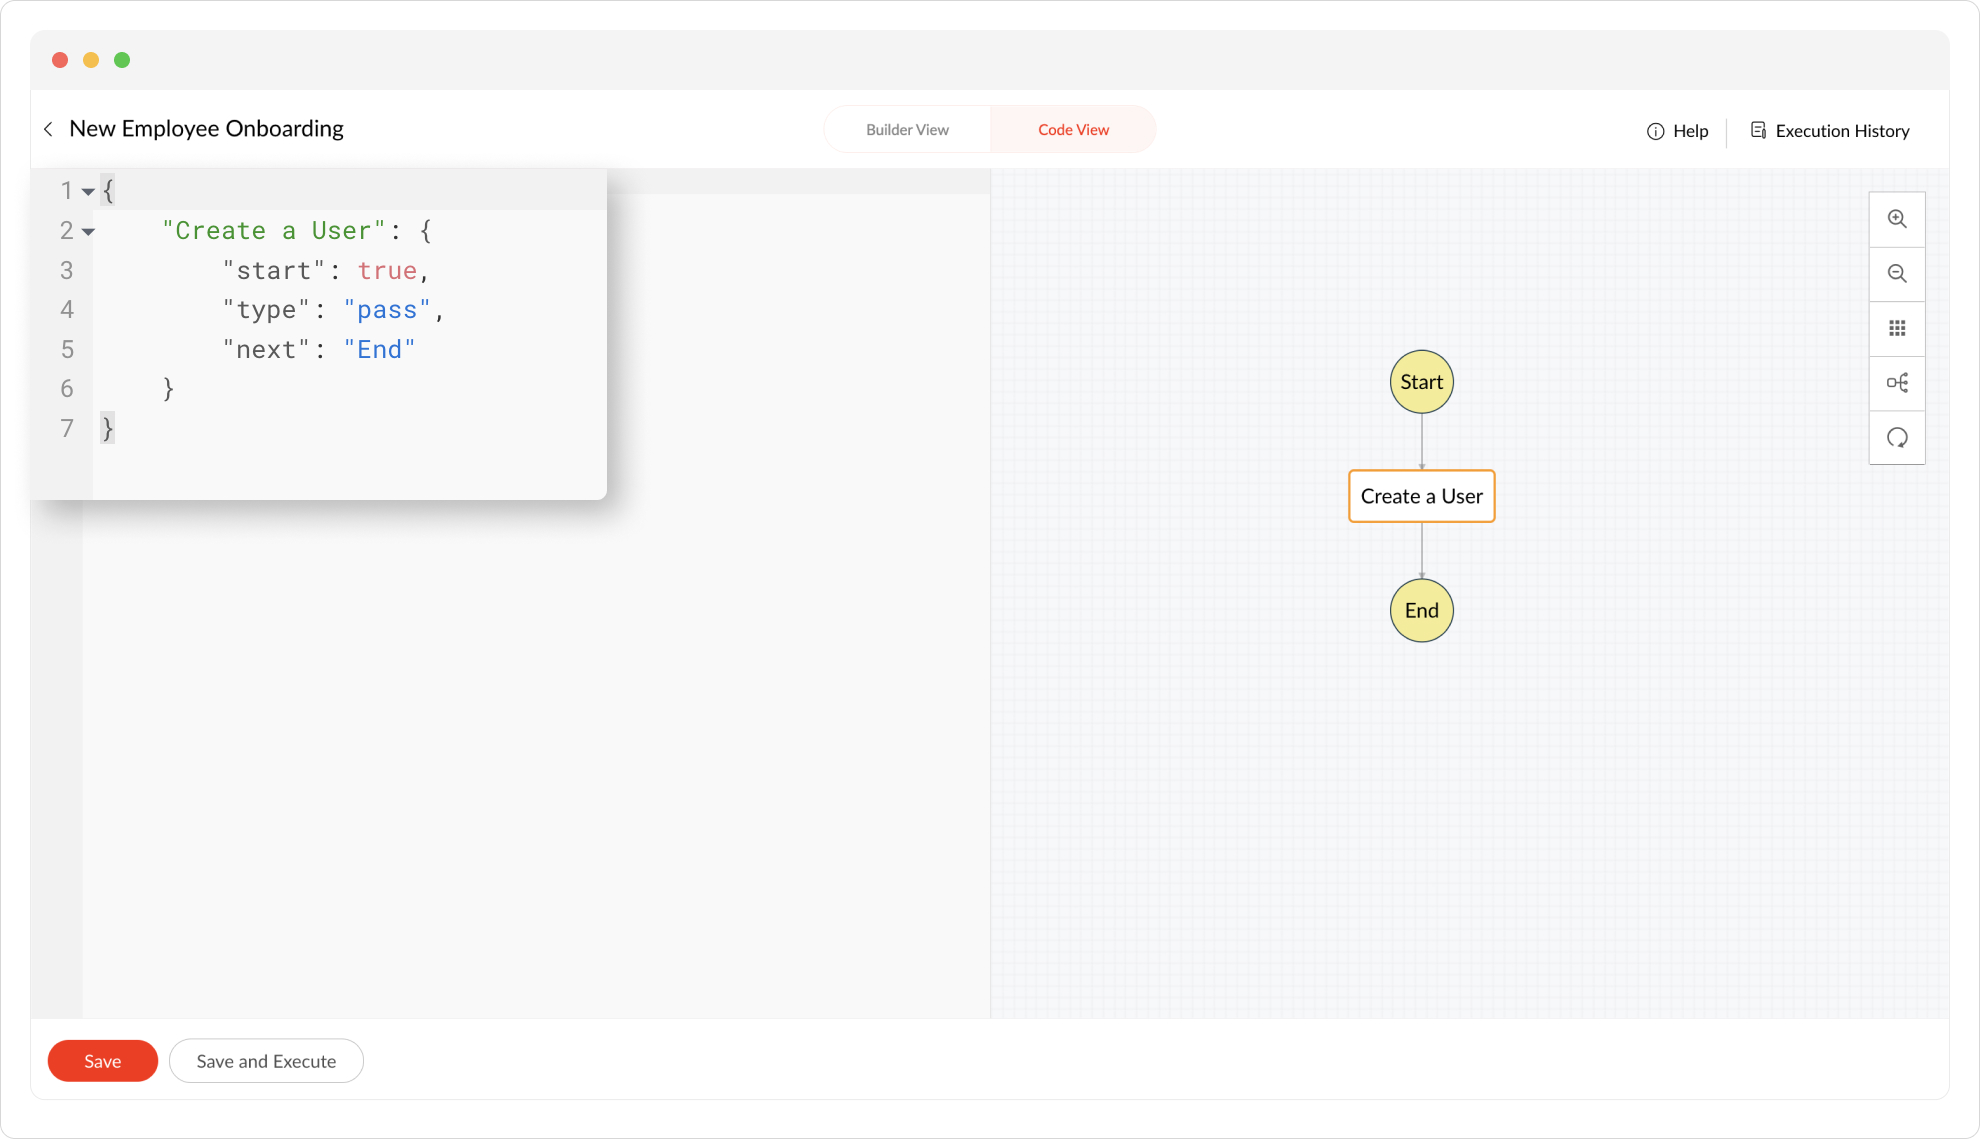Click the green macOS fullscreen dot
This screenshot has width=1980, height=1139.
pyautogui.click(x=122, y=60)
